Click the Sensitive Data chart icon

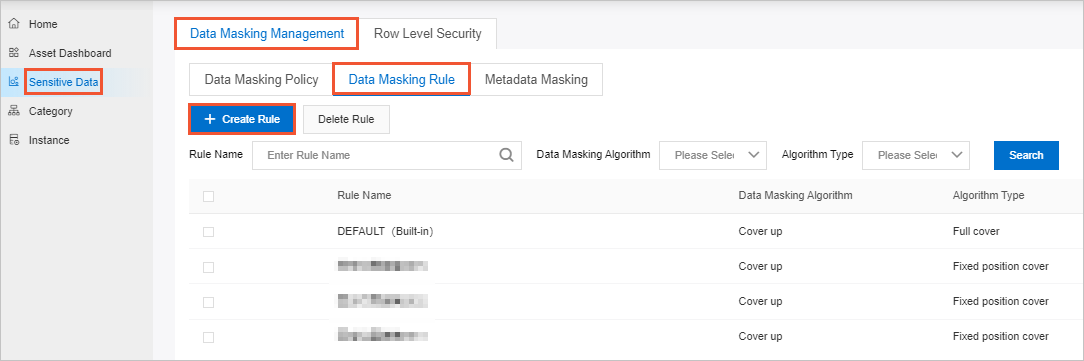coord(13,82)
